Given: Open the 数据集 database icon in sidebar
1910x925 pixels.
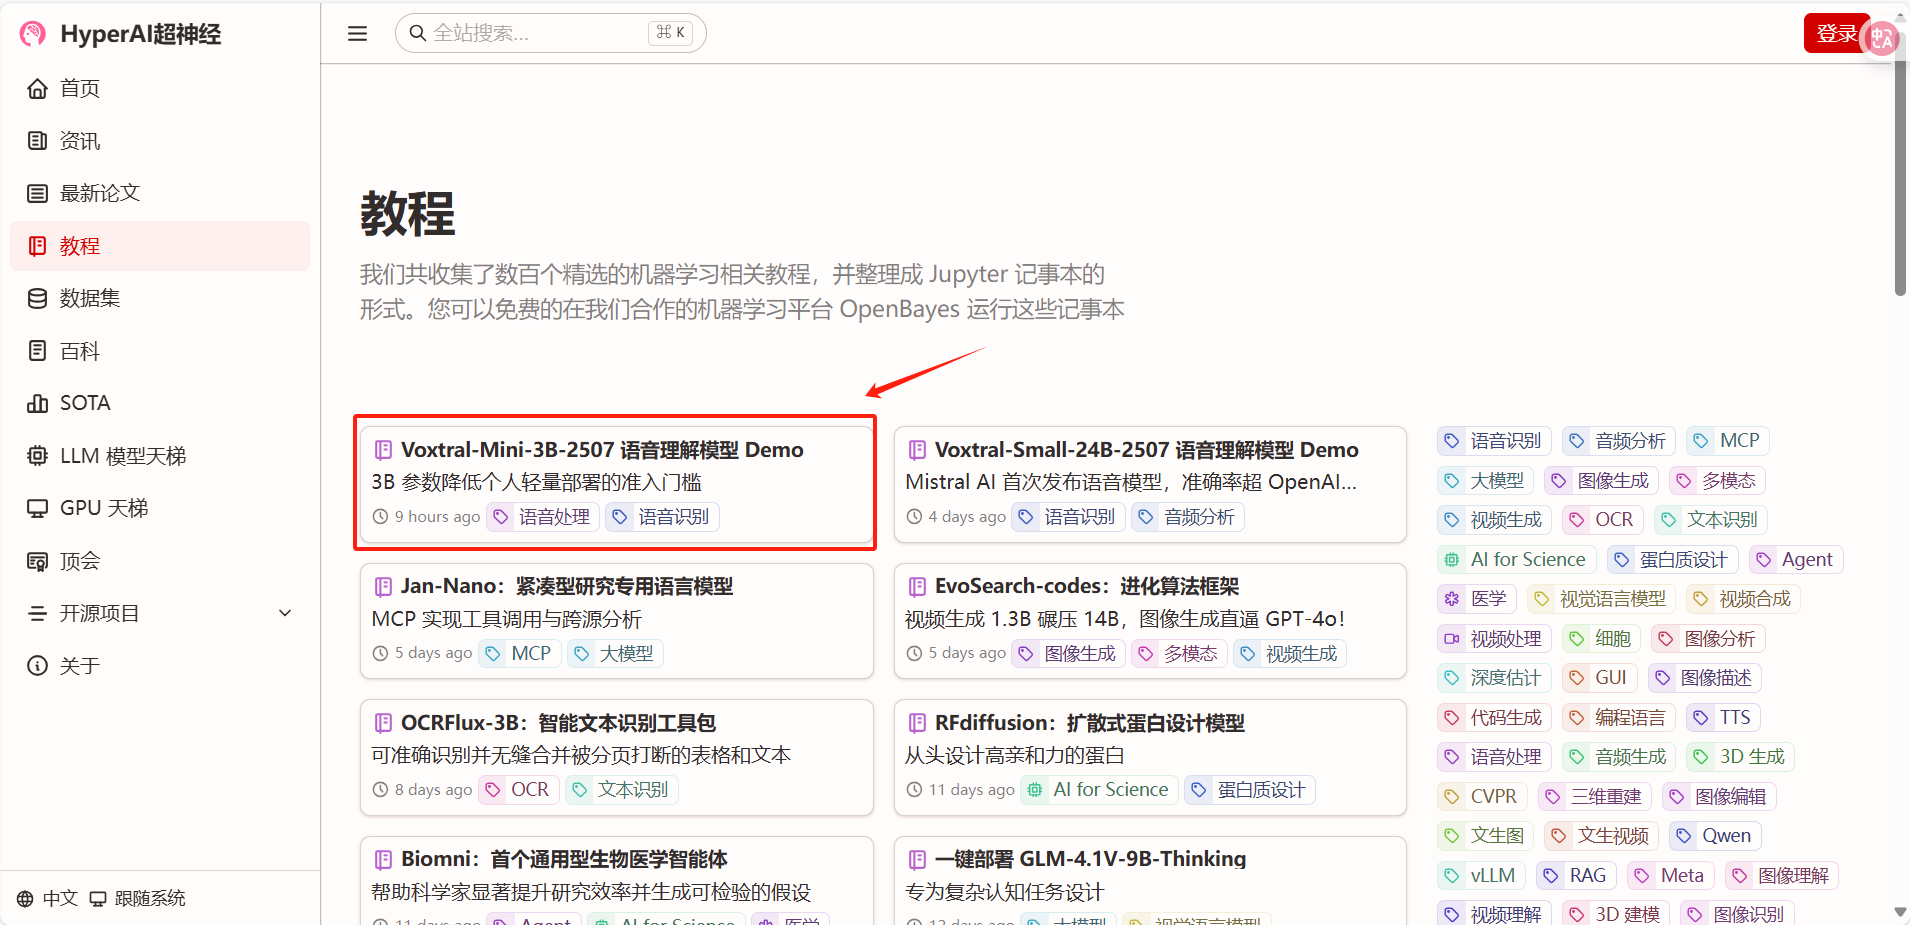Looking at the screenshot, I should click(38, 299).
